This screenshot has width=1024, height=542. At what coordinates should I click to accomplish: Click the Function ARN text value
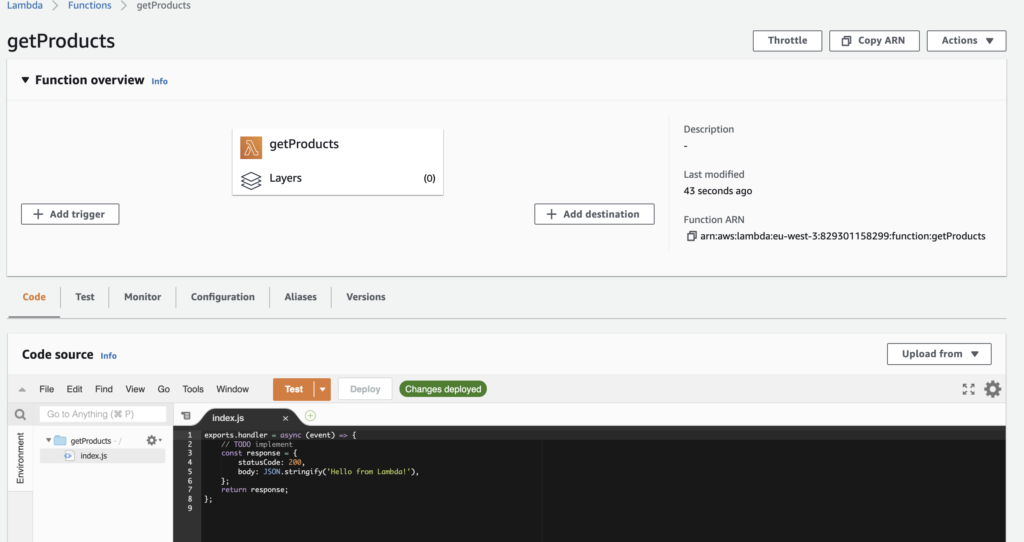click(842, 236)
